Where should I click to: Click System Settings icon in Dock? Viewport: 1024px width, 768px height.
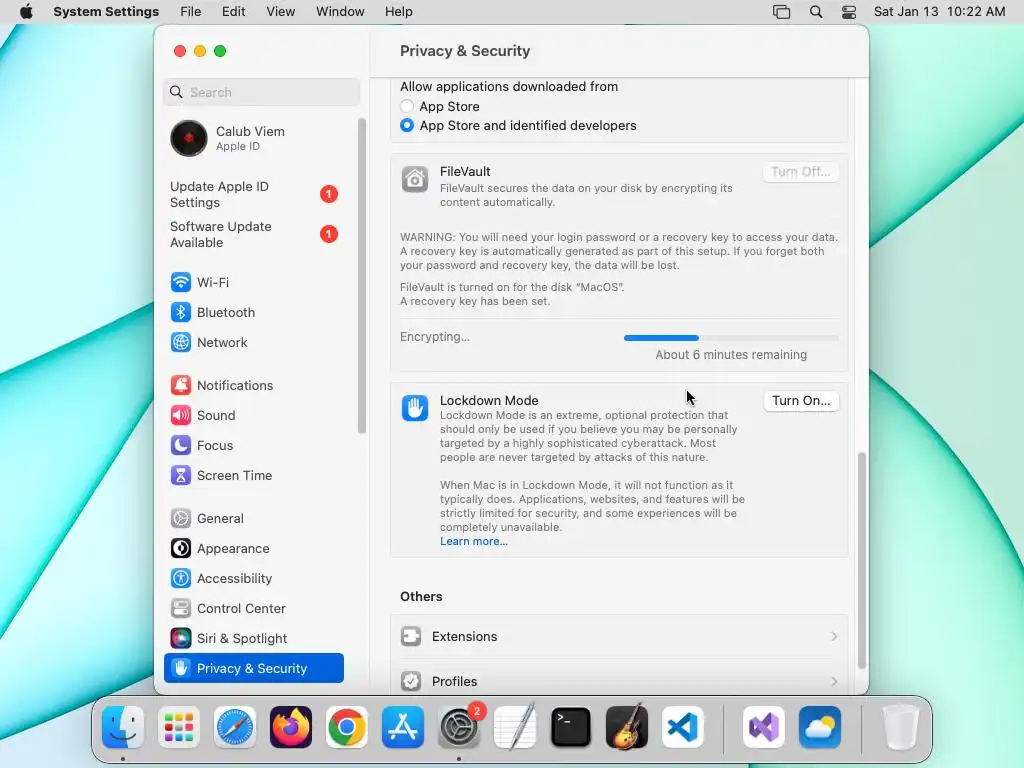(459, 727)
